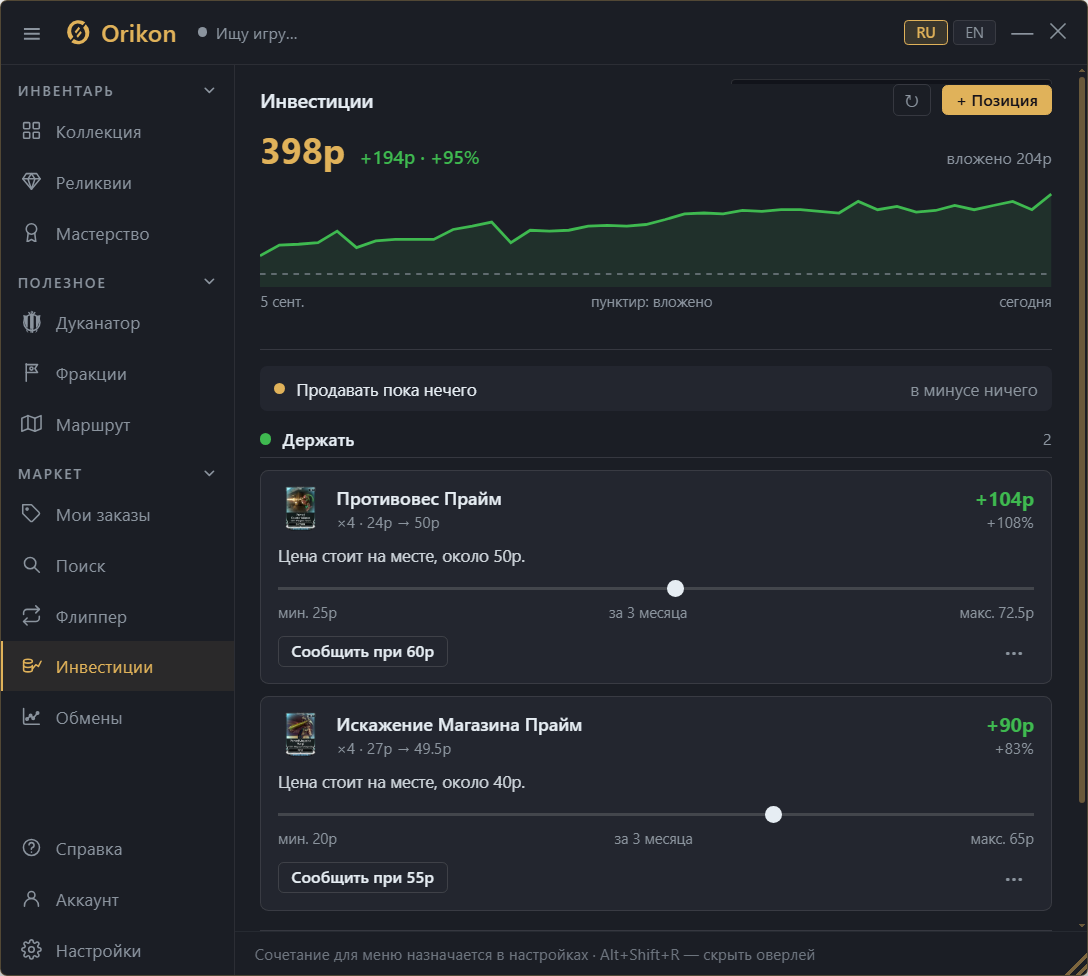
Task: Click the Противовес Прайм price slider handle
Action: (x=675, y=588)
